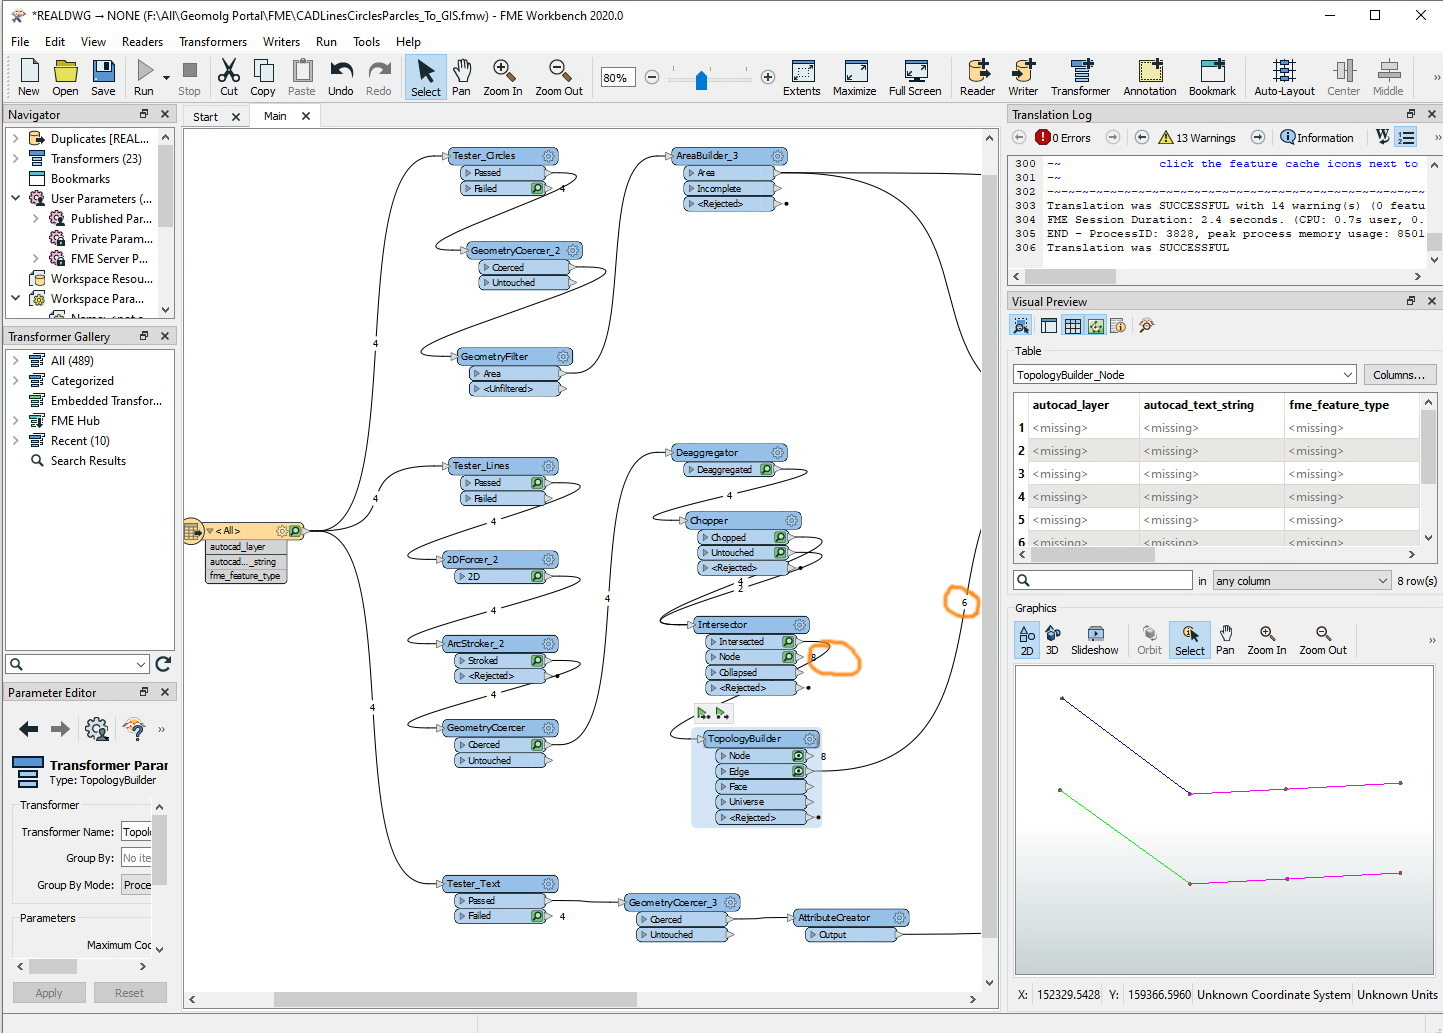This screenshot has height=1033, width=1443.
Task: Click the Maximize canvas icon
Action: pos(855,77)
